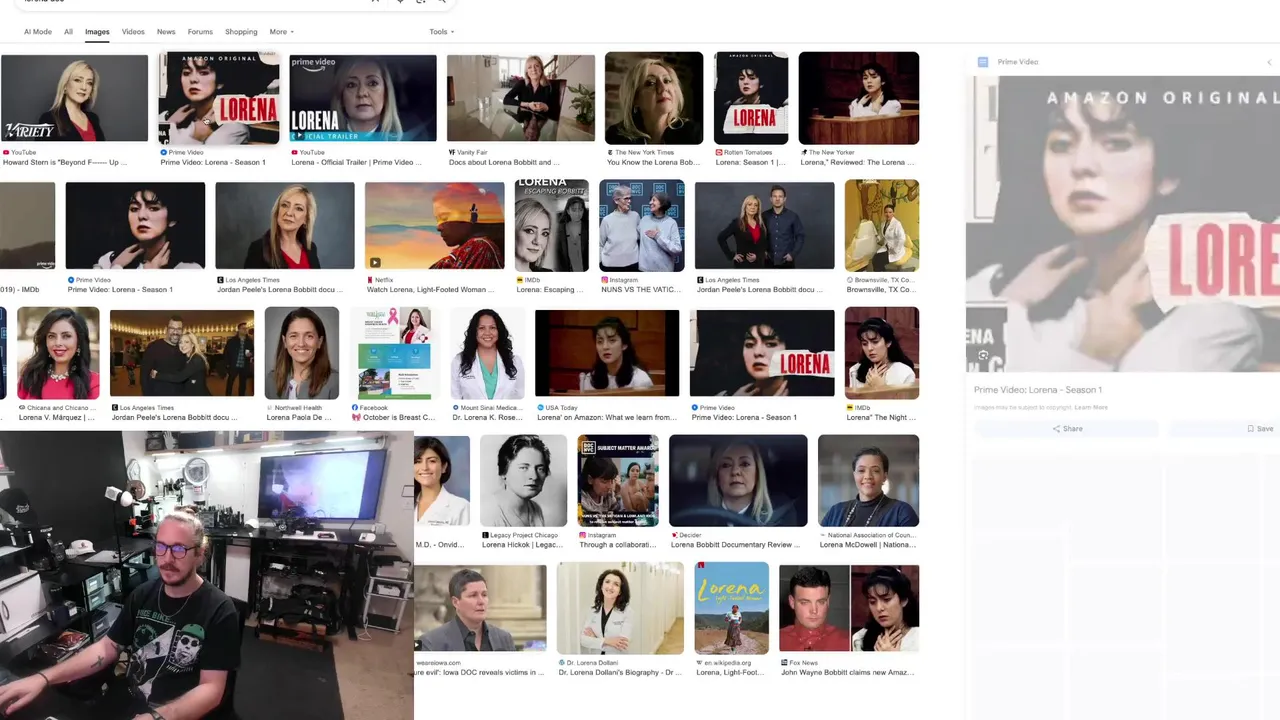Expand the More dropdown

[281, 32]
